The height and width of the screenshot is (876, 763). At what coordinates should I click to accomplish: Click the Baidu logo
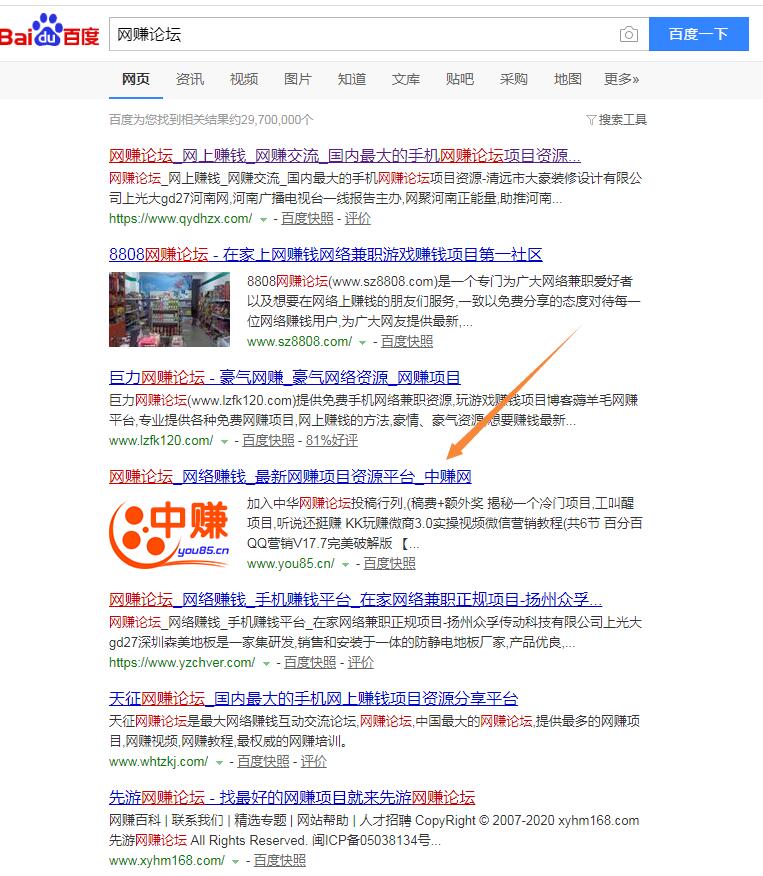click(49, 31)
